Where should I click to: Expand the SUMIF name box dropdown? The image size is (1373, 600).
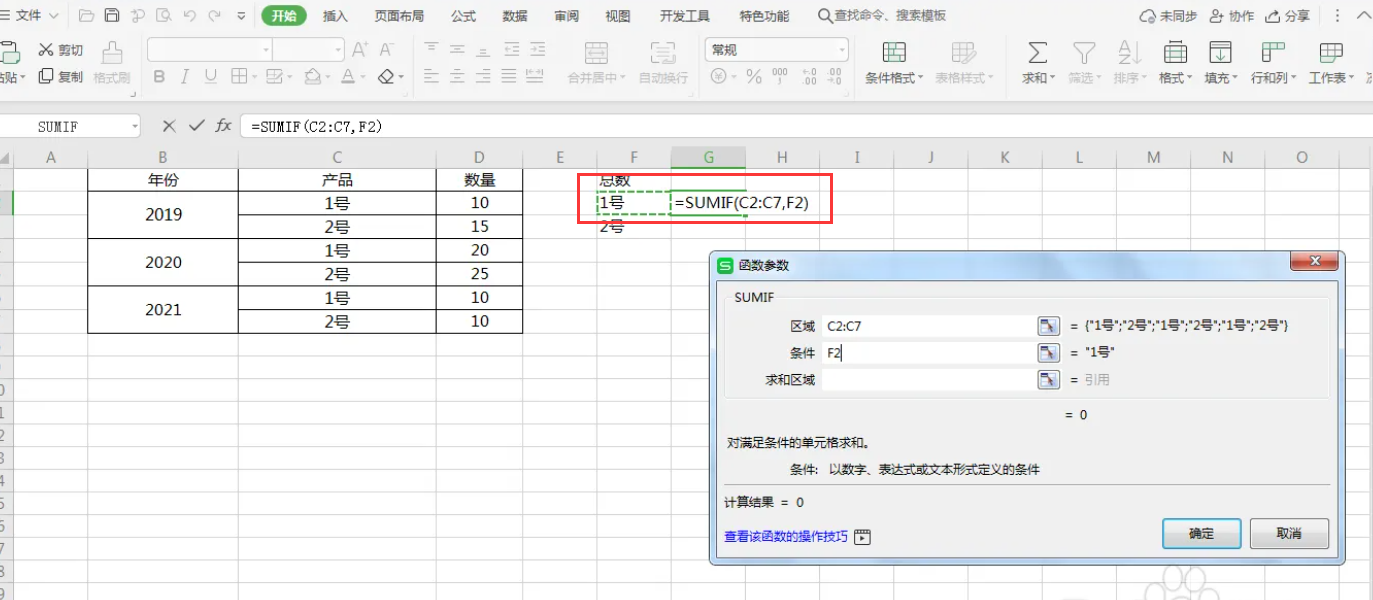pyautogui.click(x=134, y=127)
